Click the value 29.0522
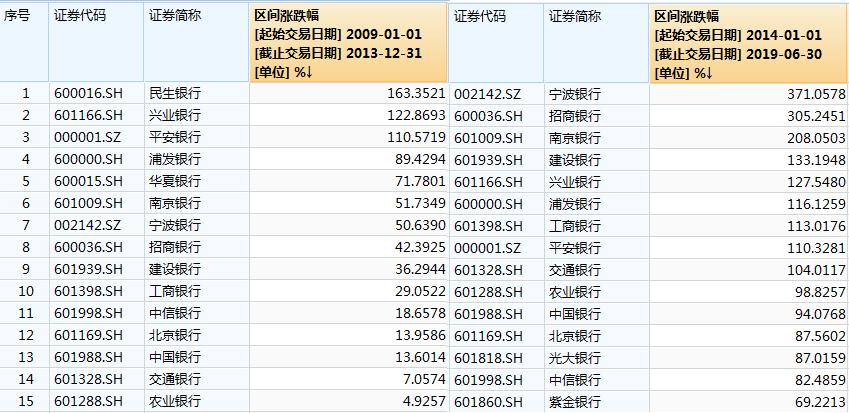Screen dimensions: 849x413 (420, 291)
